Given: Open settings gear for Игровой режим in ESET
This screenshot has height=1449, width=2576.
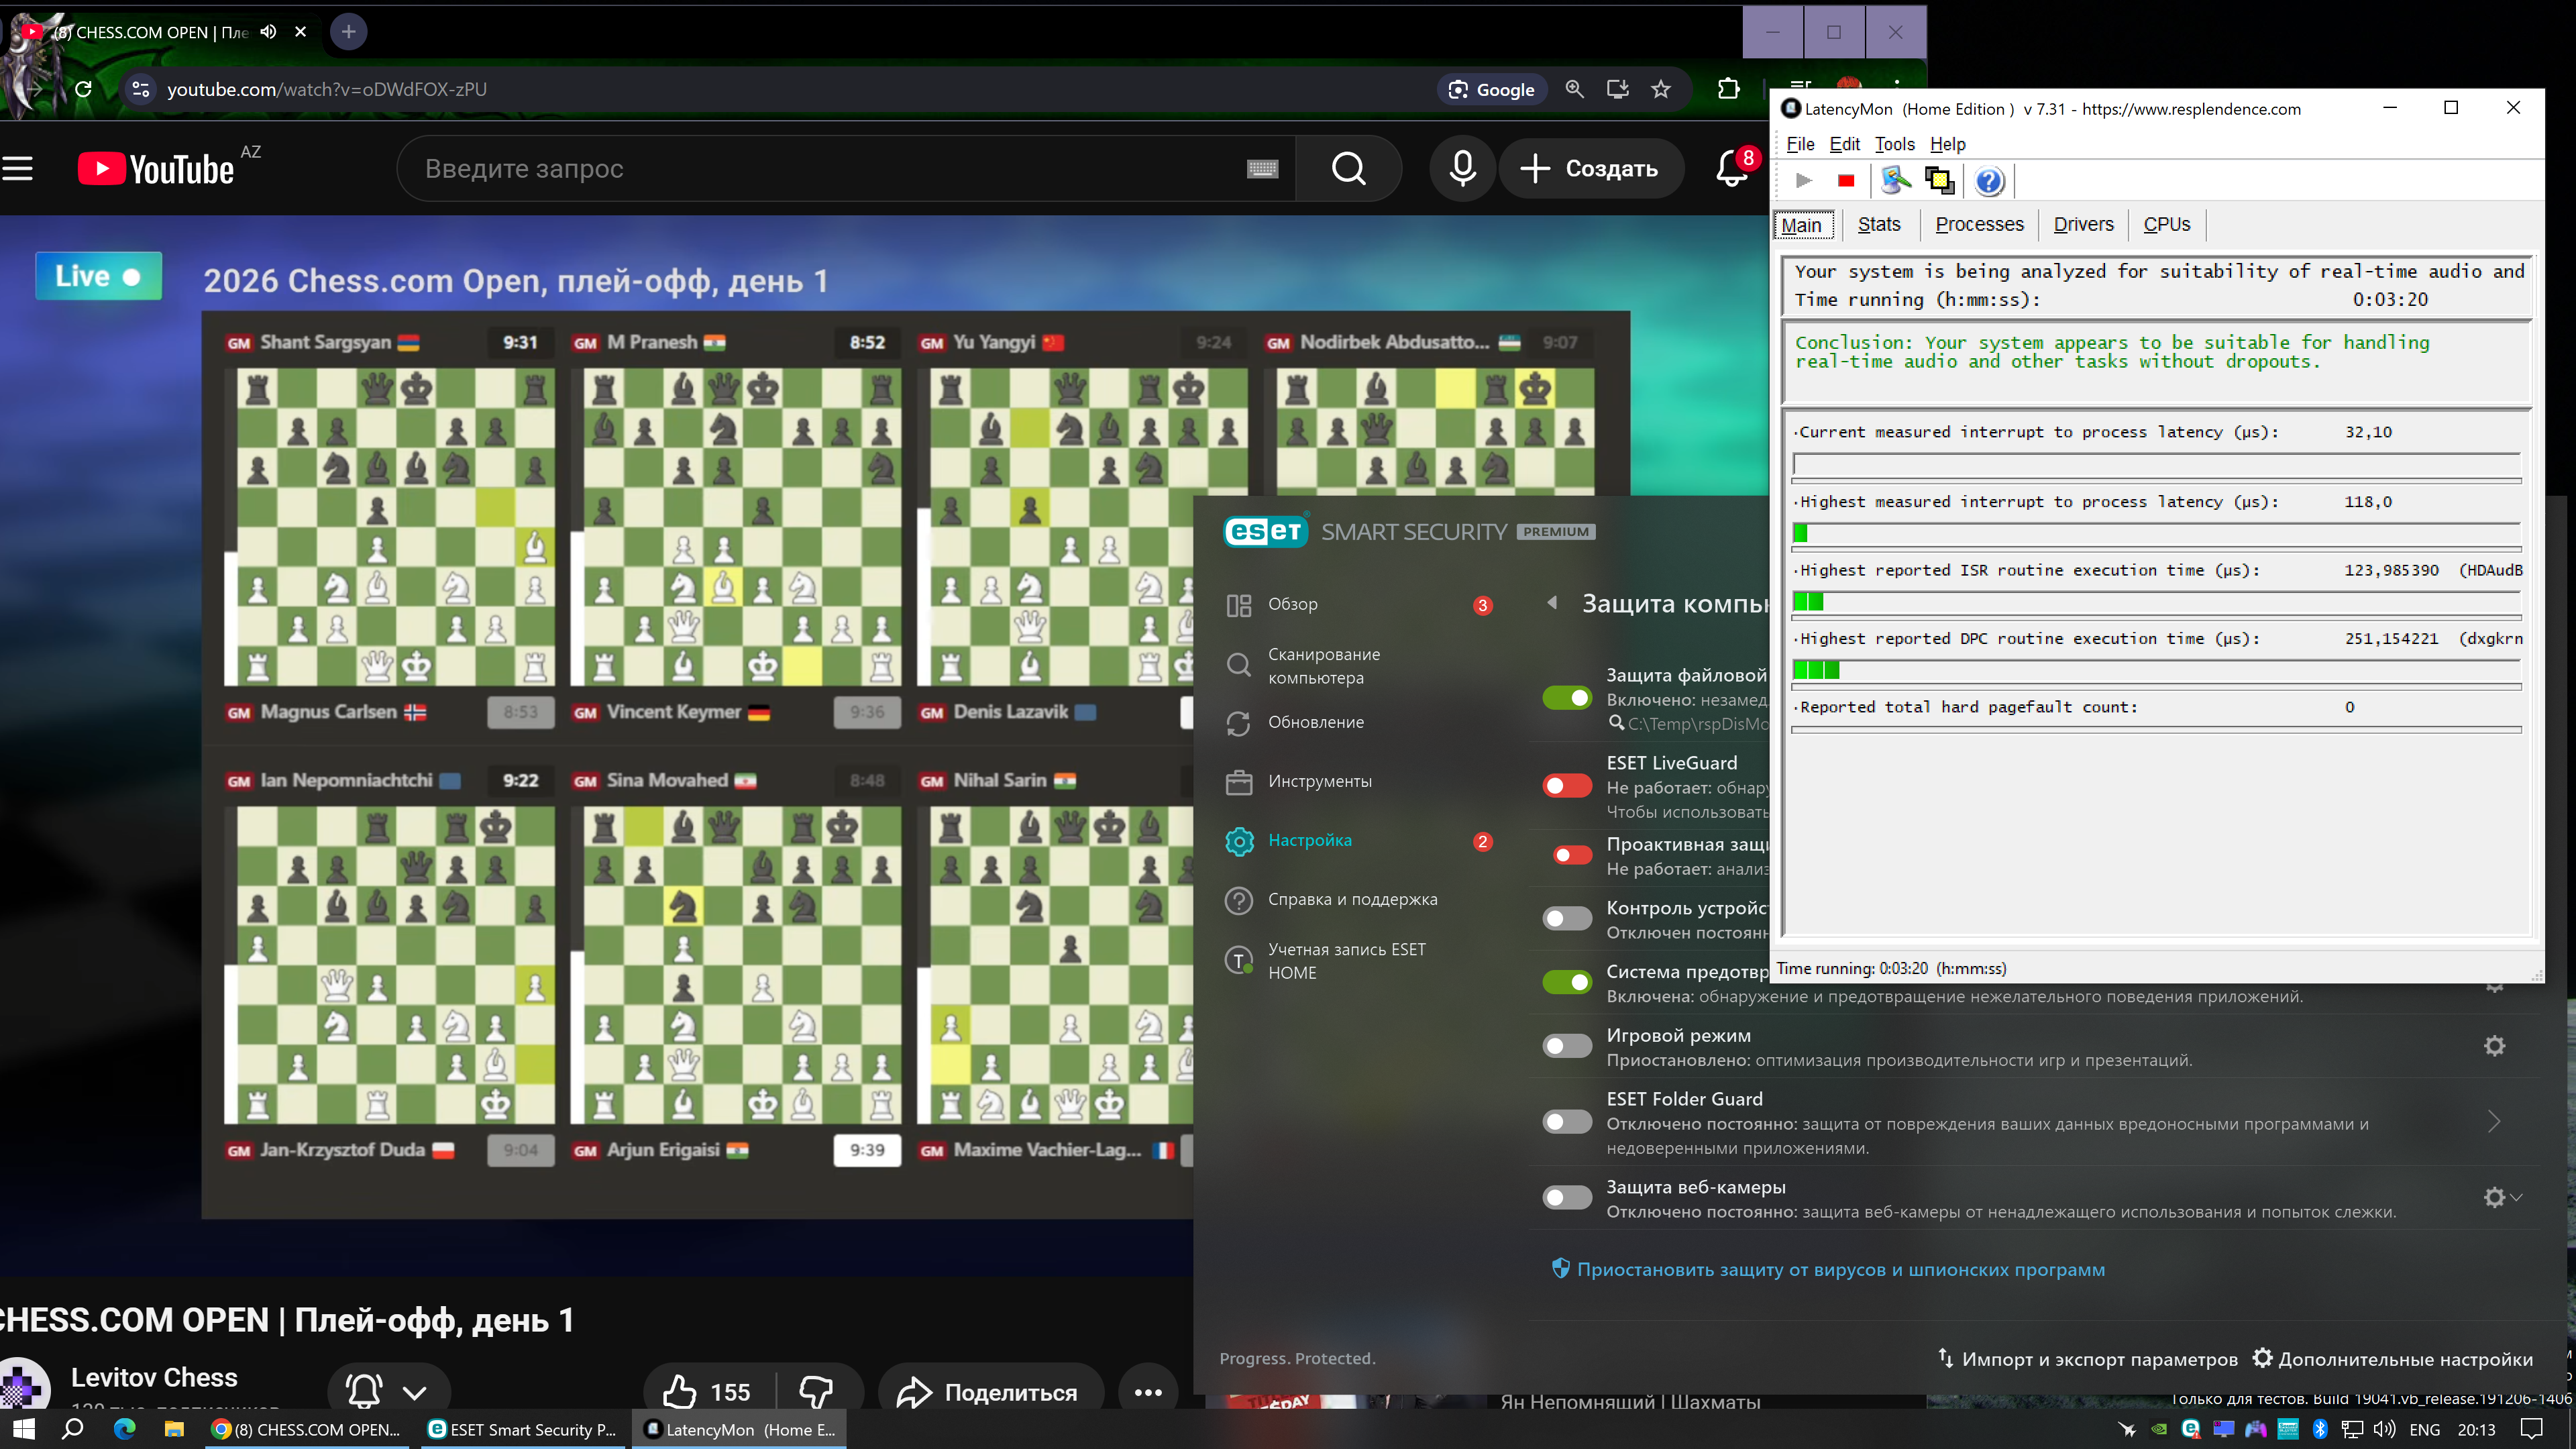Looking at the screenshot, I should click(x=2494, y=1046).
